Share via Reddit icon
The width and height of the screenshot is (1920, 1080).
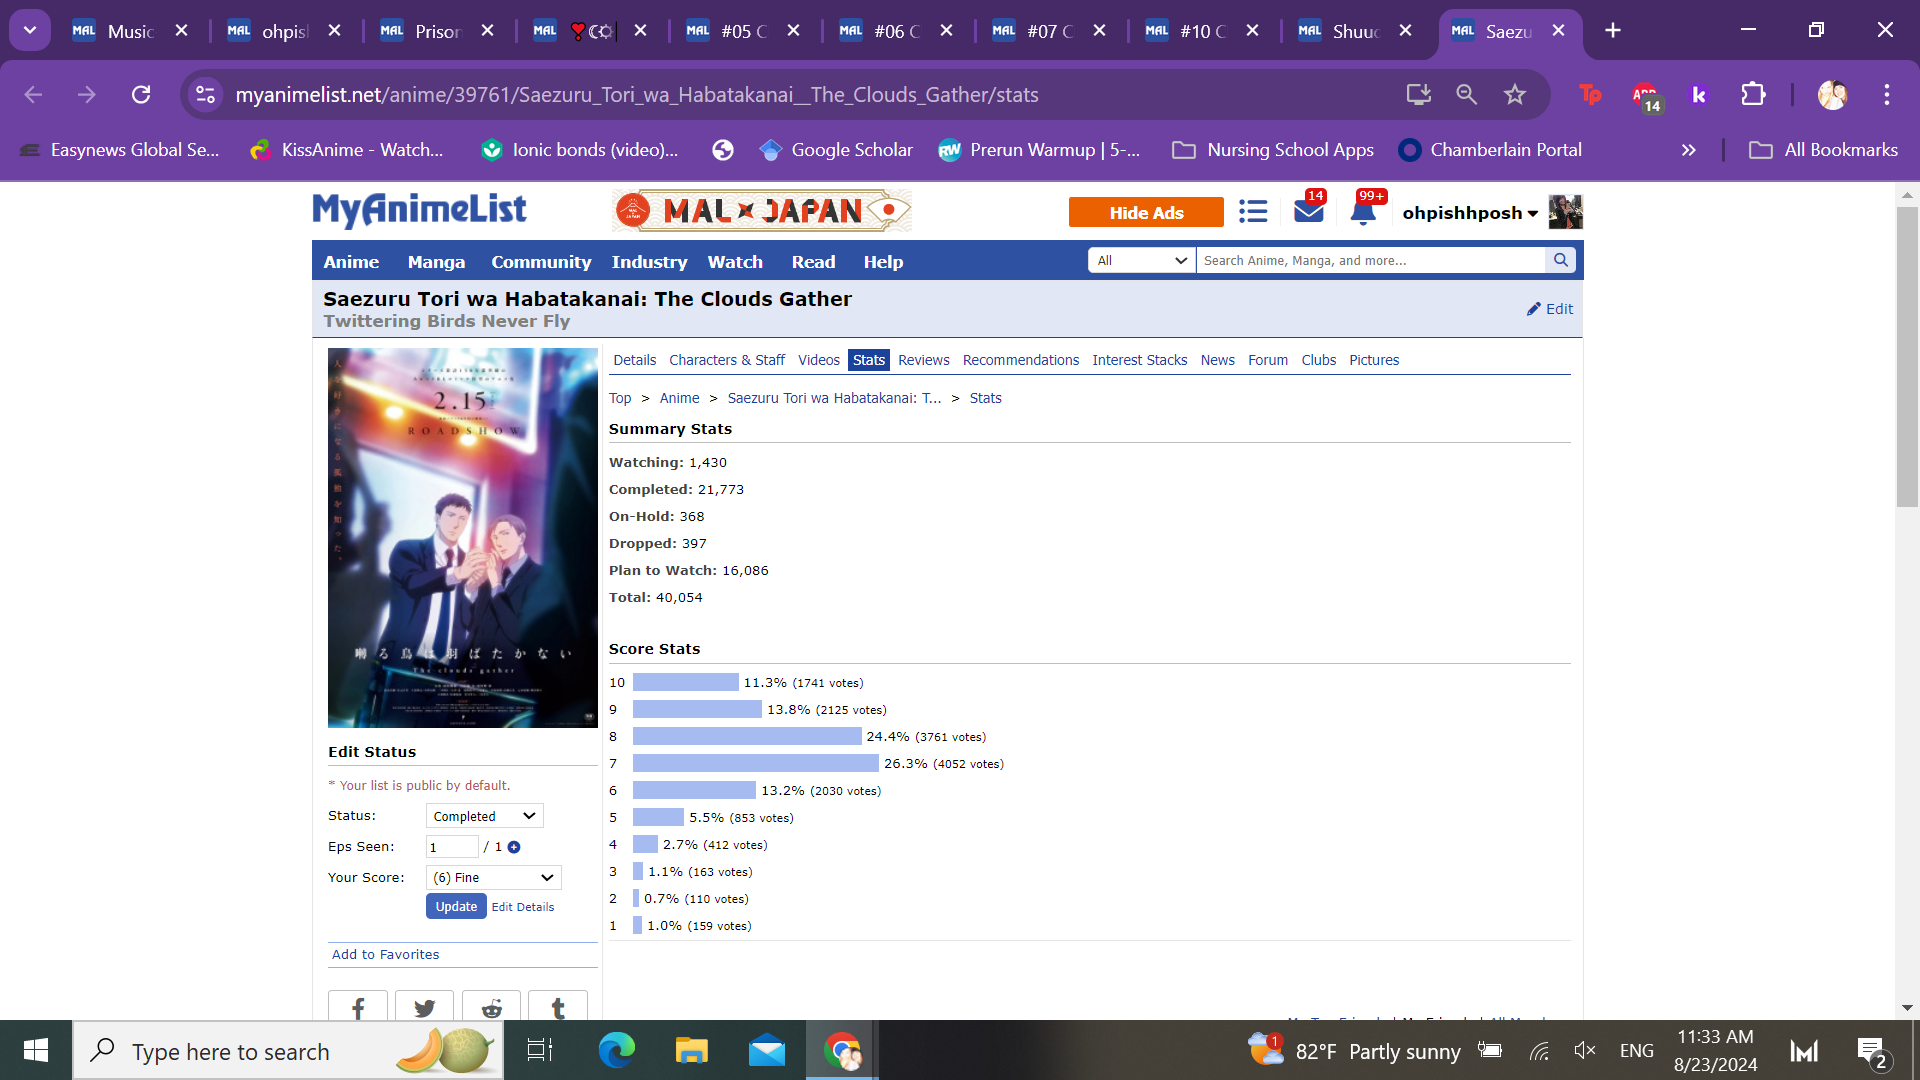pos(491,1008)
